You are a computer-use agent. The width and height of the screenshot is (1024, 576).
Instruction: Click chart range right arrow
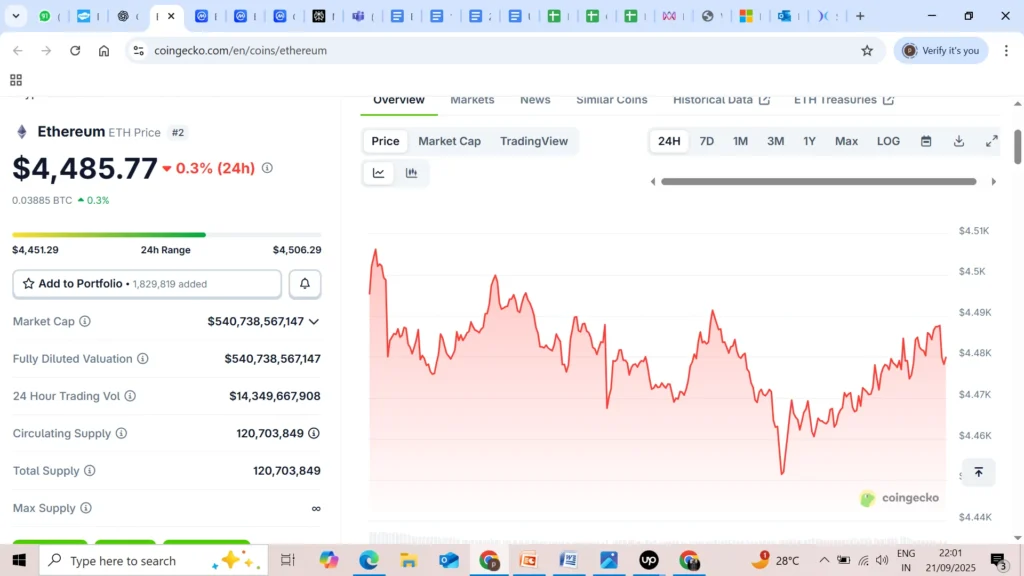point(993,182)
